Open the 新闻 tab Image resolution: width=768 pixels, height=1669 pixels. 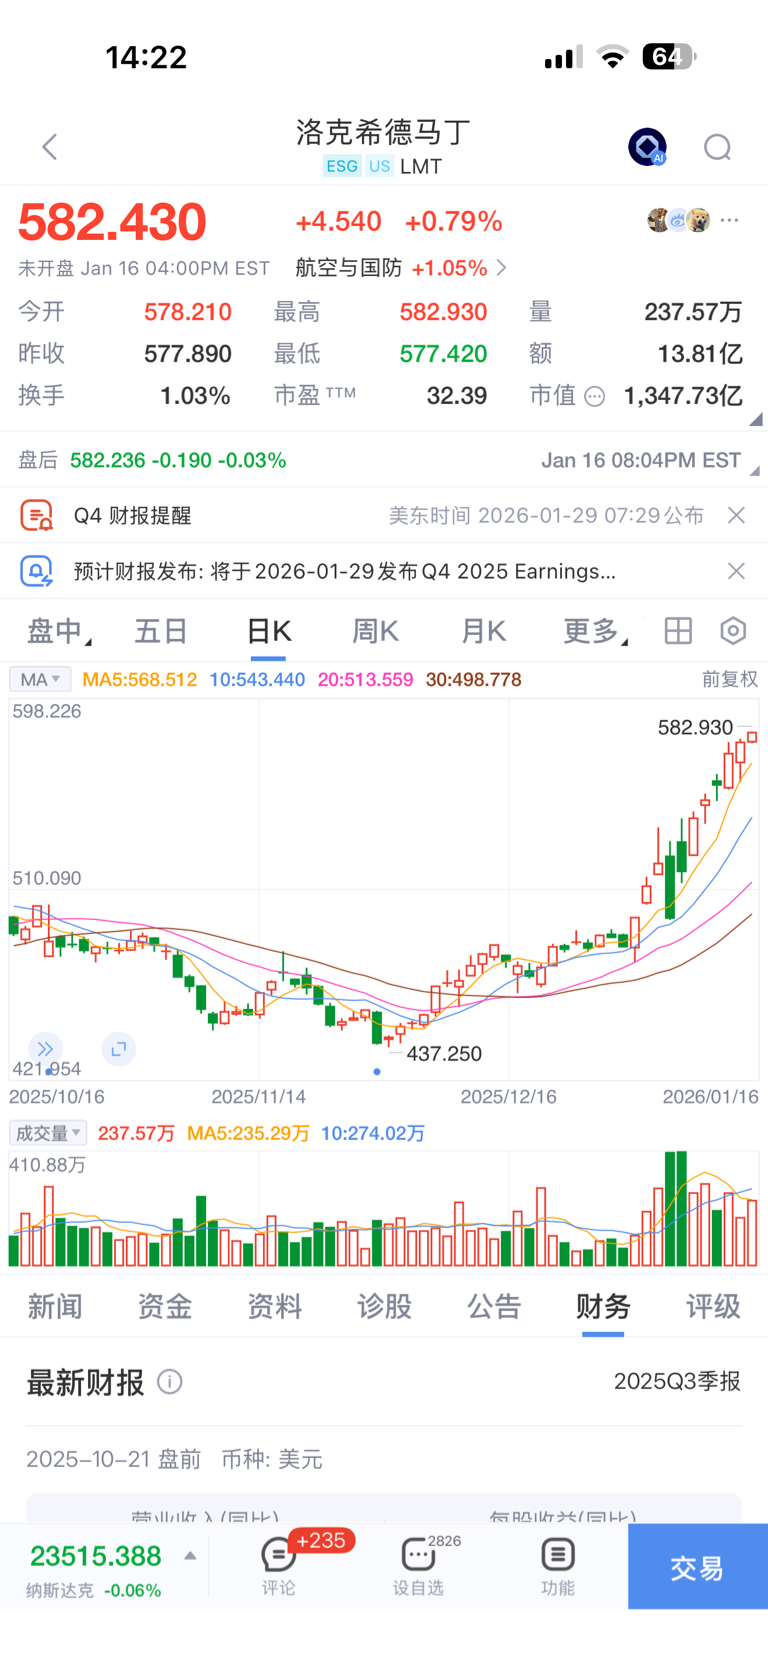(55, 1306)
